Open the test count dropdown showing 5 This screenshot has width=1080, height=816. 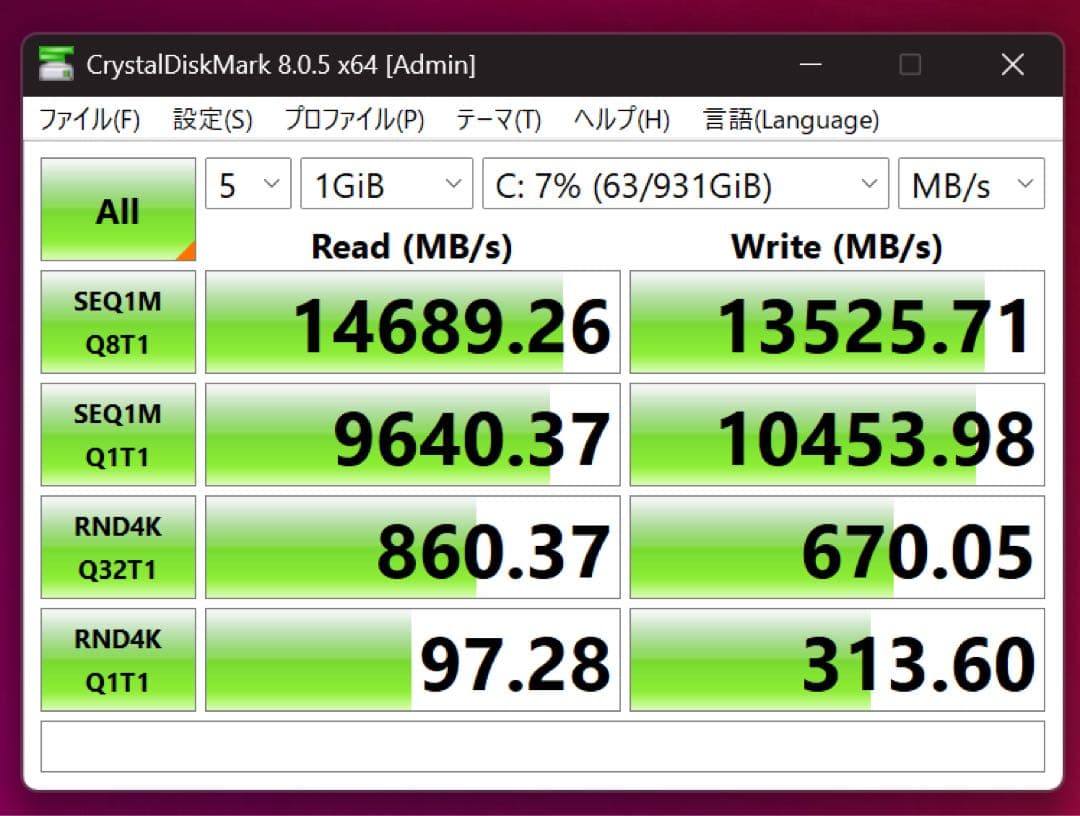(246, 183)
